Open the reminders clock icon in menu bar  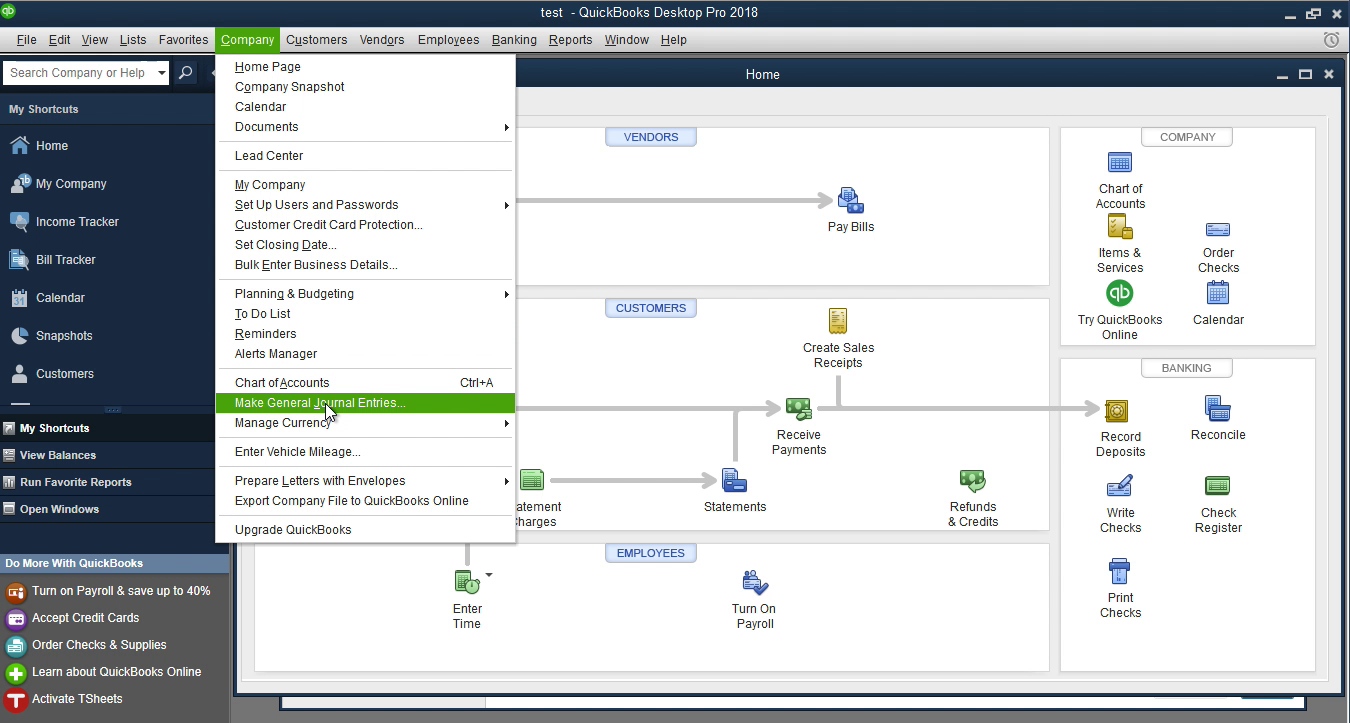click(1331, 40)
